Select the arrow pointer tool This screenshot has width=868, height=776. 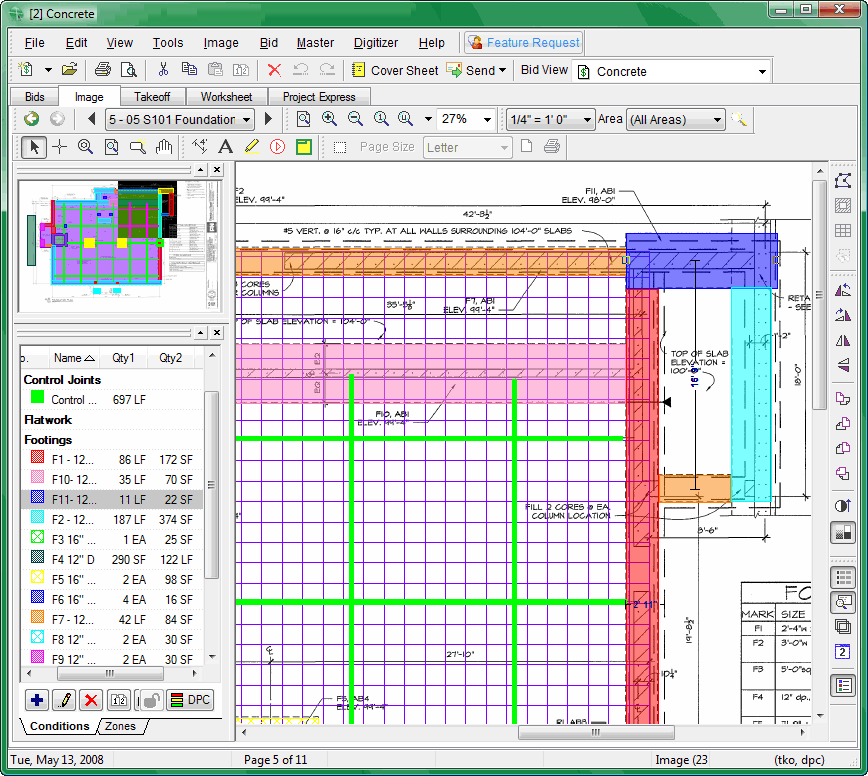[x=34, y=147]
